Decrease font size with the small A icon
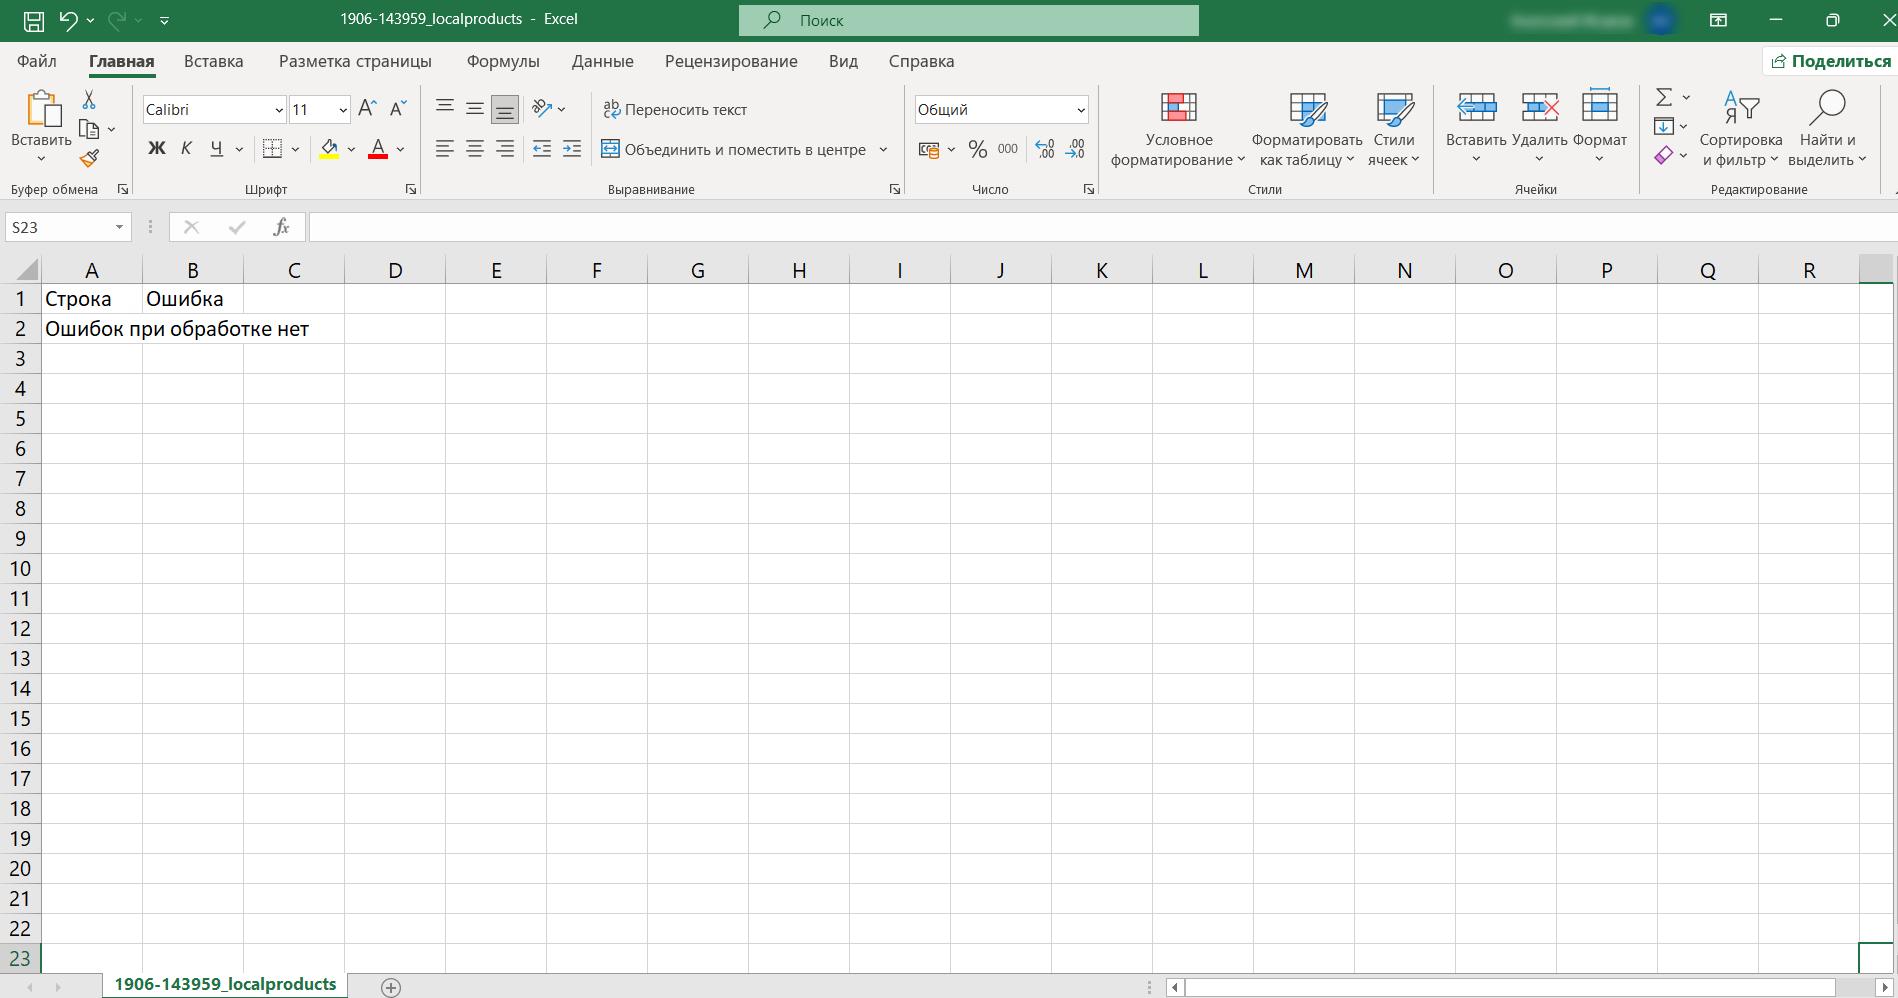 (x=398, y=109)
